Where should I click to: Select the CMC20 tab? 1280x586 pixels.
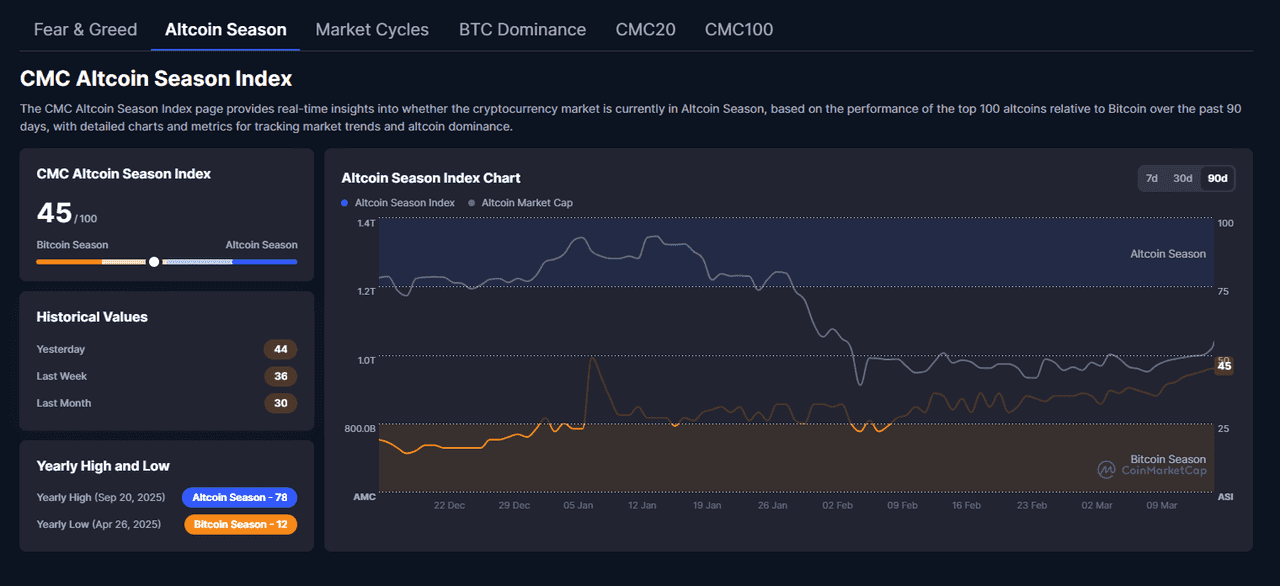tap(645, 29)
